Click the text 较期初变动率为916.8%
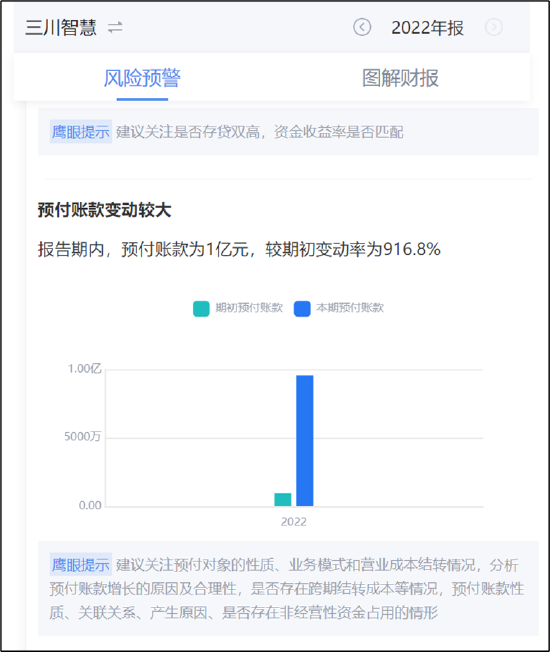Image resolution: width=550 pixels, height=652 pixels. coord(353,249)
